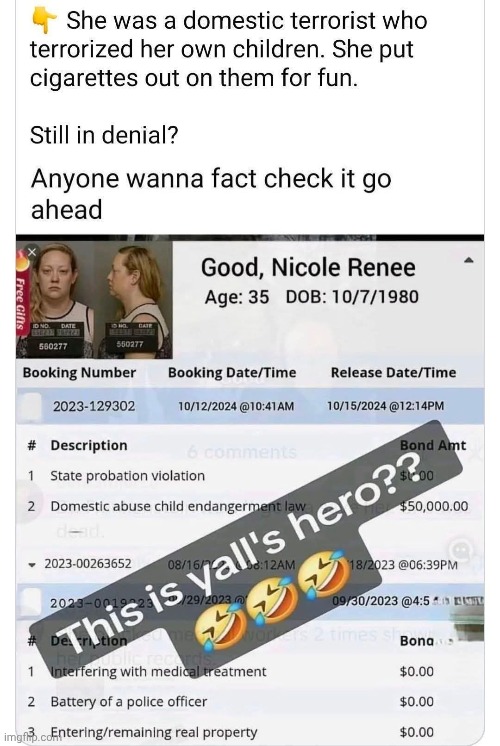
Task: Tap the faint chat bubble icon on right
Action: (x=461, y=550)
